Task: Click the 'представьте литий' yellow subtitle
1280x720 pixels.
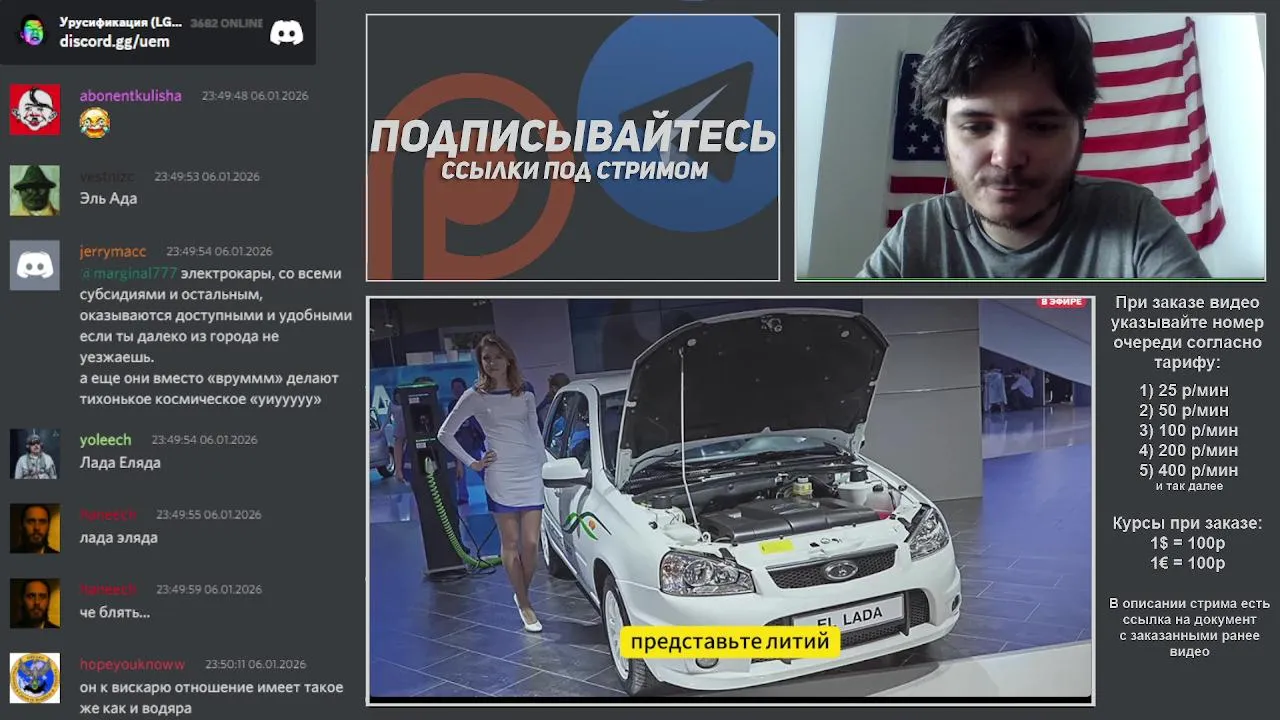Action: (730, 641)
